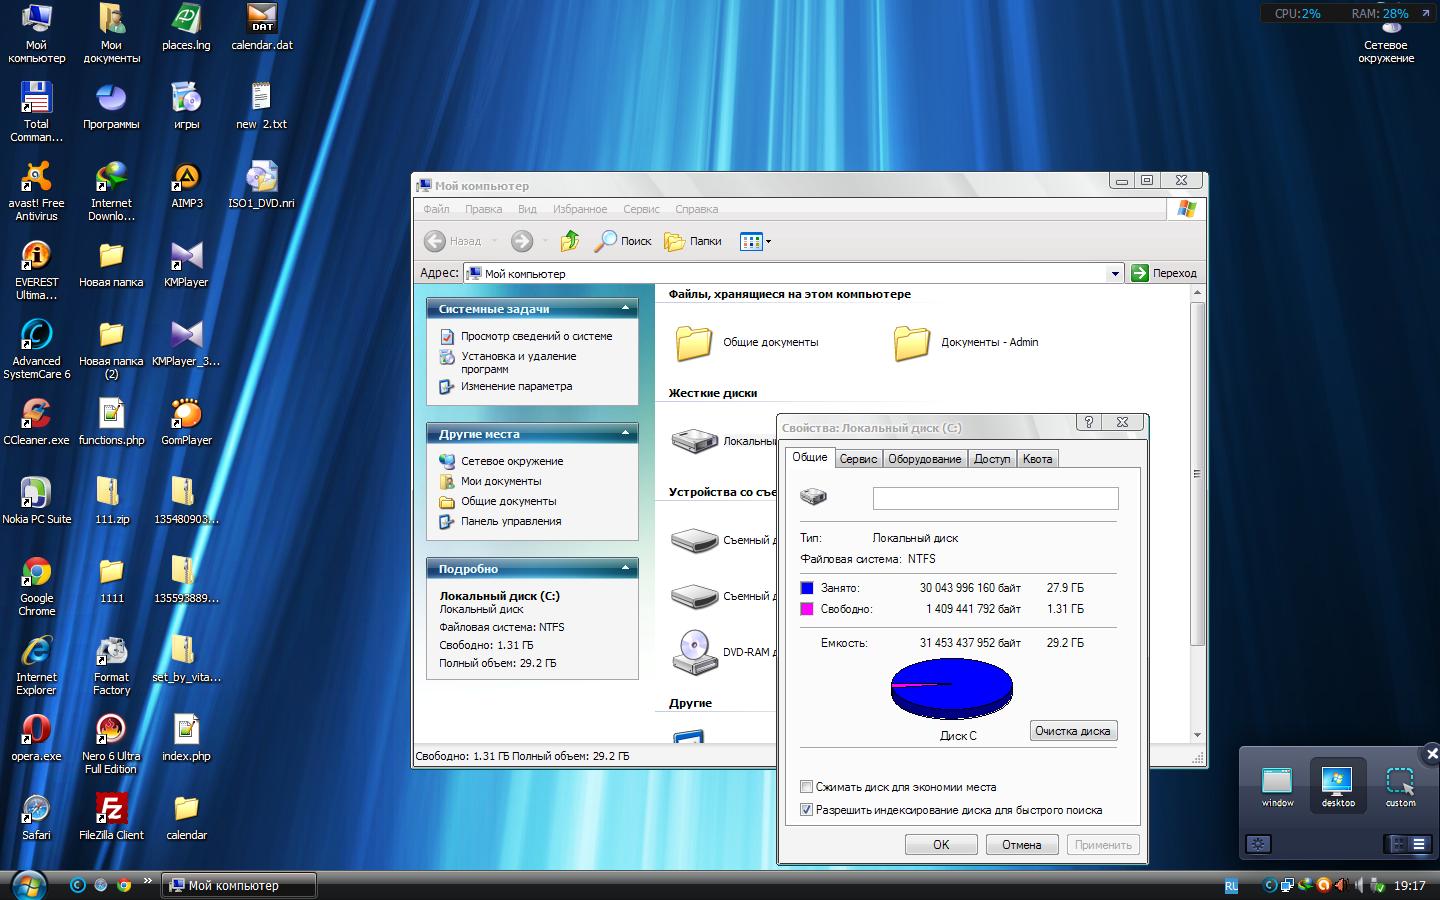Open the address bar dropdown
1440x900 pixels.
coord(1115,273)
